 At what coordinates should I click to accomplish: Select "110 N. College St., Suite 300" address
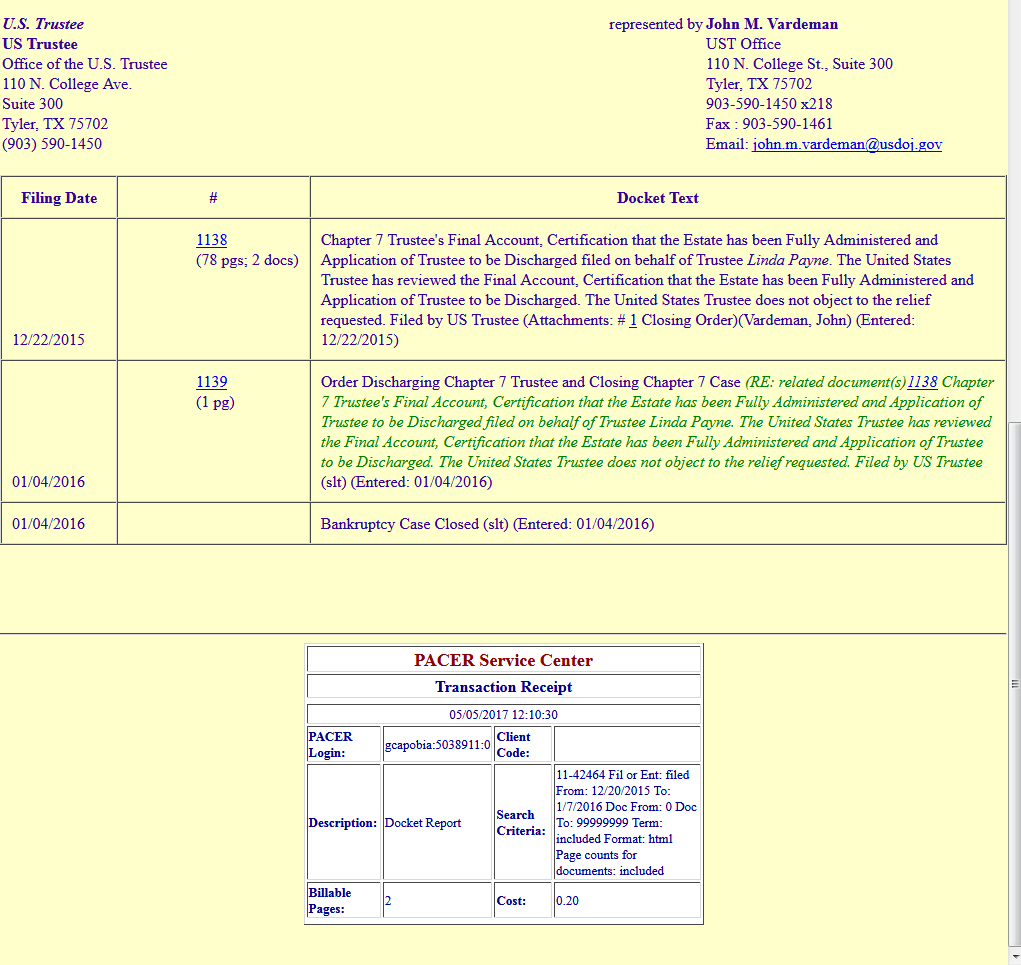[x=799, y=64]
